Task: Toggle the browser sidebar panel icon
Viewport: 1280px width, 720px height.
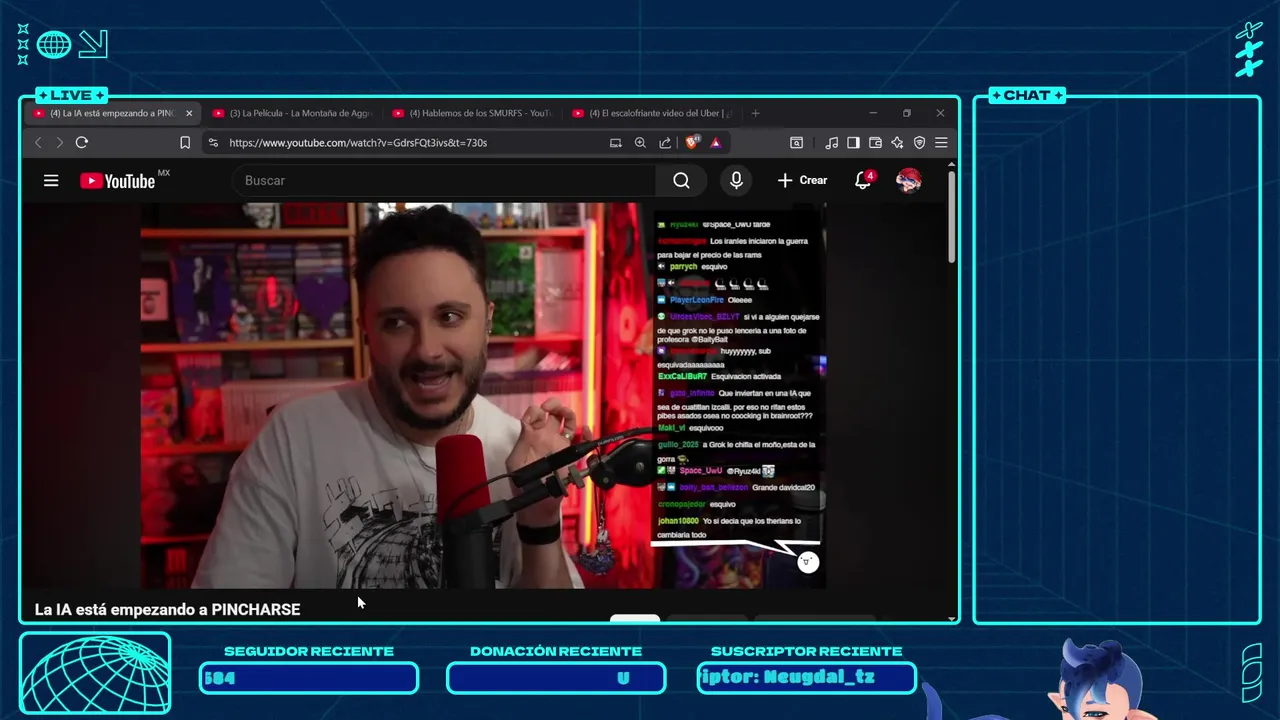Action: pos(853,143)
